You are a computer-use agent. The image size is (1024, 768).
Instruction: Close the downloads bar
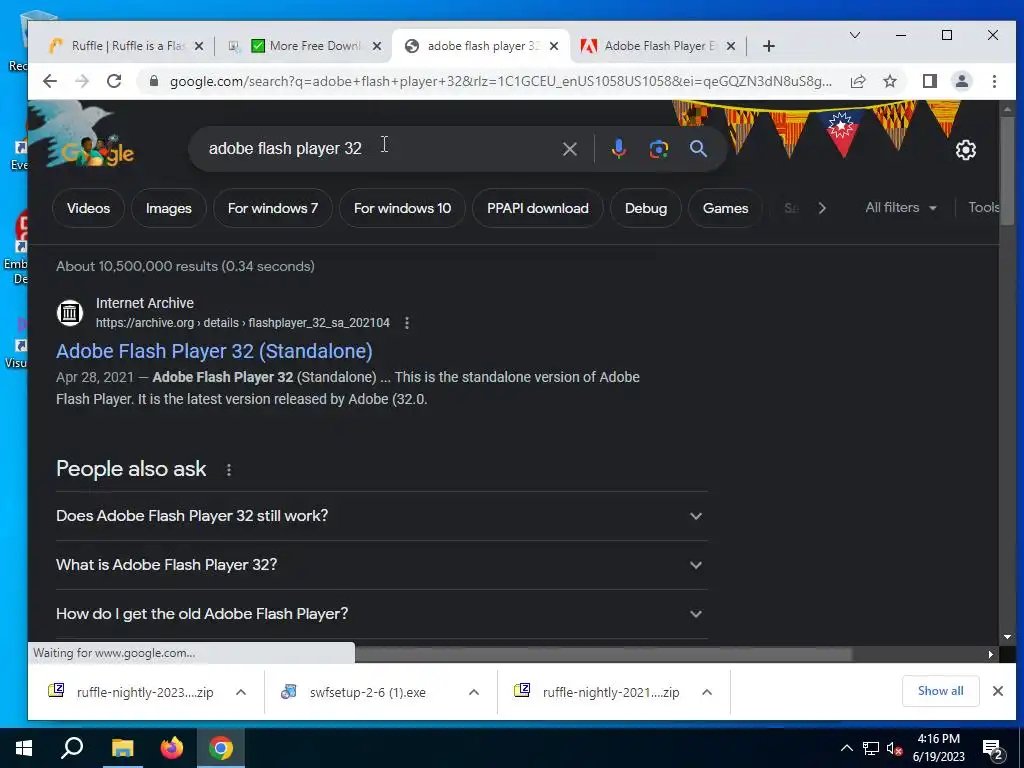pos(997,691)
